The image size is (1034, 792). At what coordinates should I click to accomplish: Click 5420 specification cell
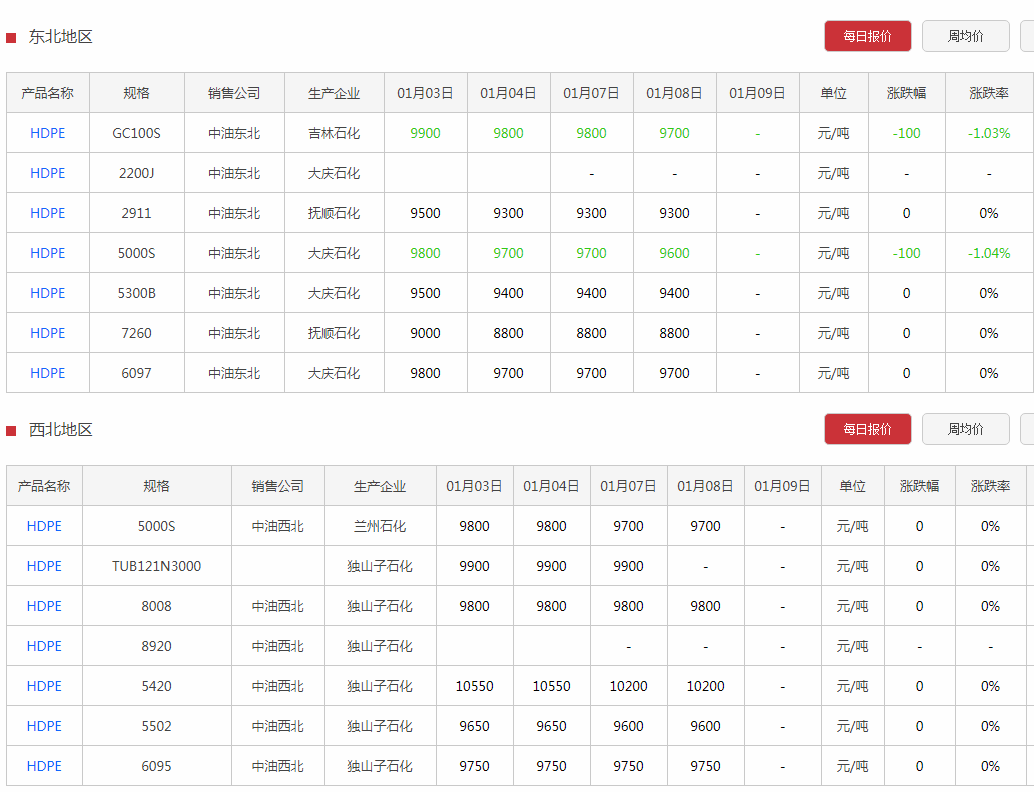(156, 686)
